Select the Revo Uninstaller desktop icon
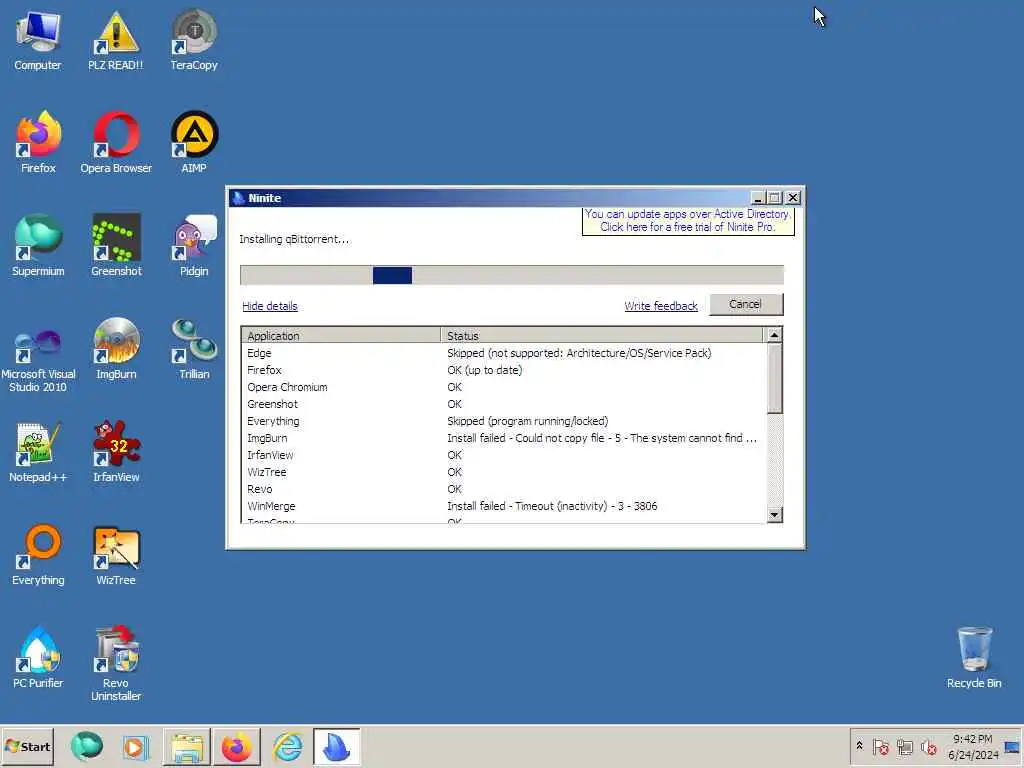Viewport: 1024px width, 768px height. click(x=116, y=664)
